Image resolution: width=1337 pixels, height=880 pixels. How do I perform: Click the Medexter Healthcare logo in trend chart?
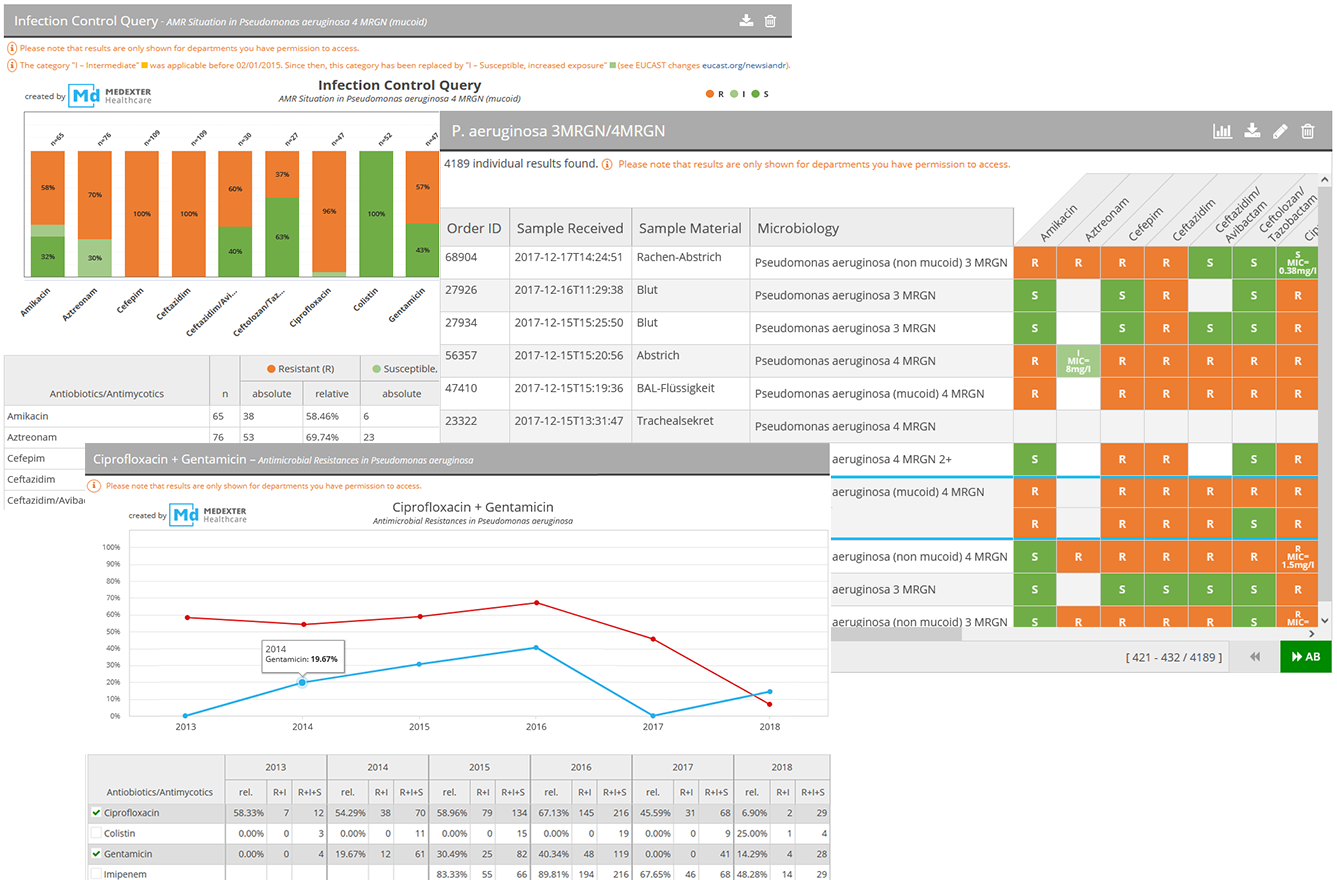click(x=208, y=515)
